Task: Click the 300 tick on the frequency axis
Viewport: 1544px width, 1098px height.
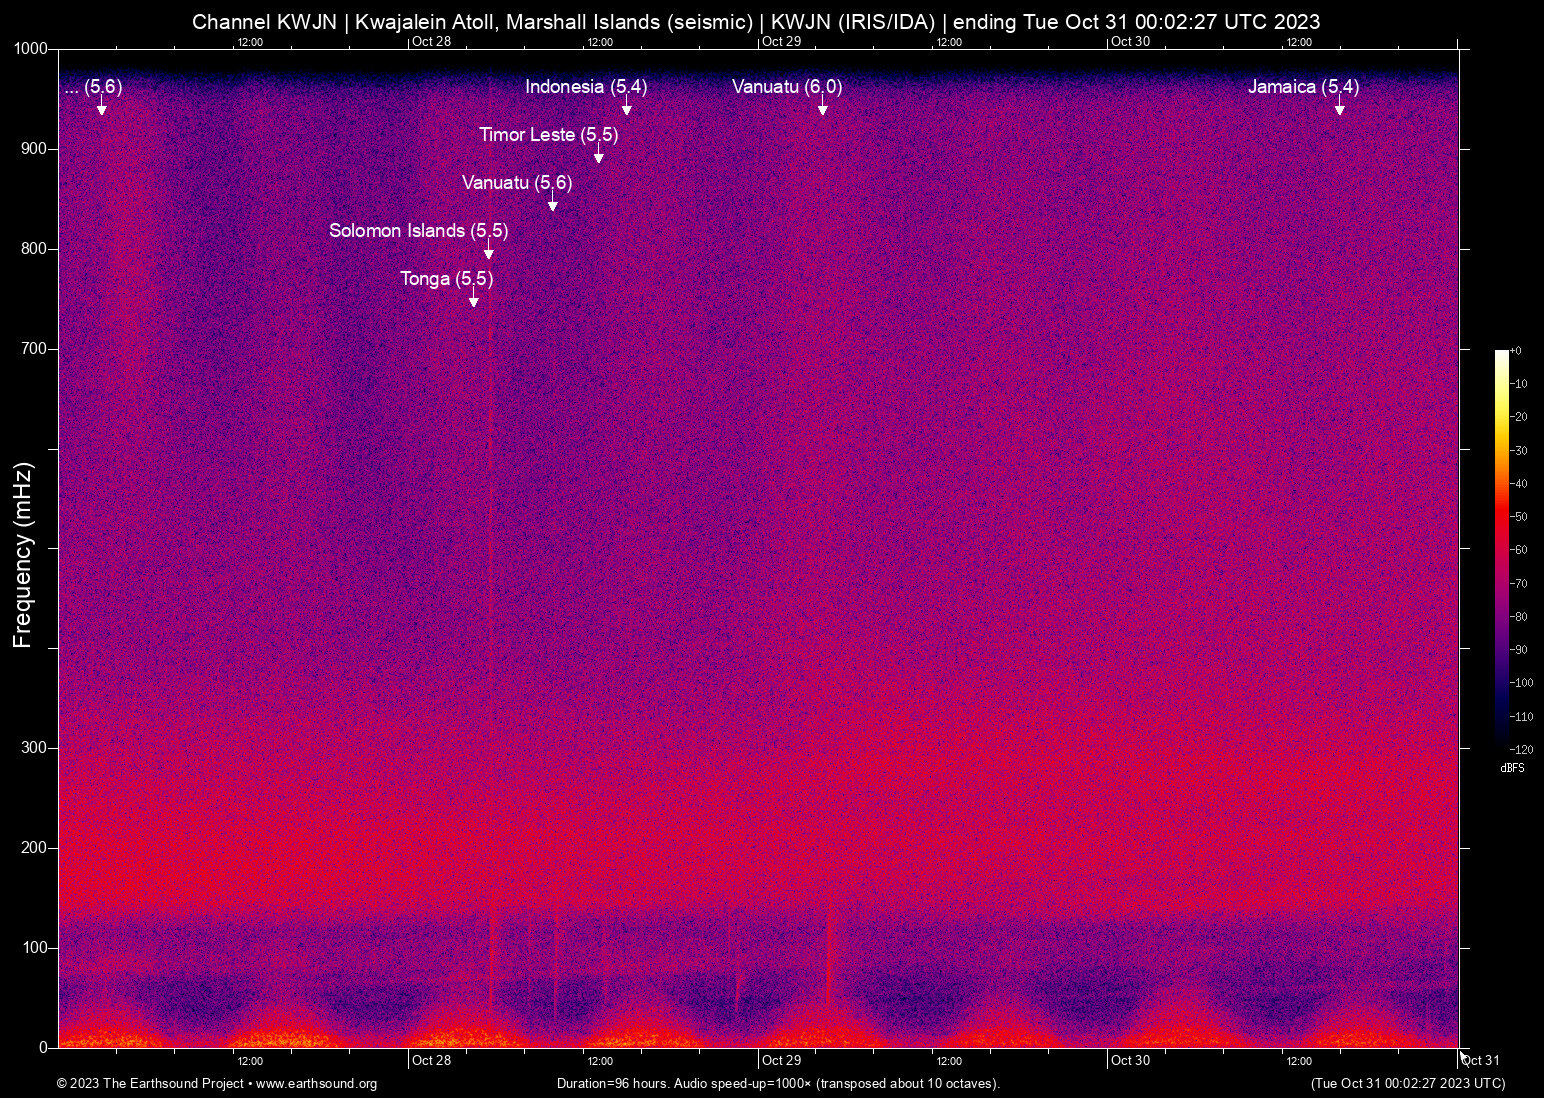Action: [x=34, y=748]
